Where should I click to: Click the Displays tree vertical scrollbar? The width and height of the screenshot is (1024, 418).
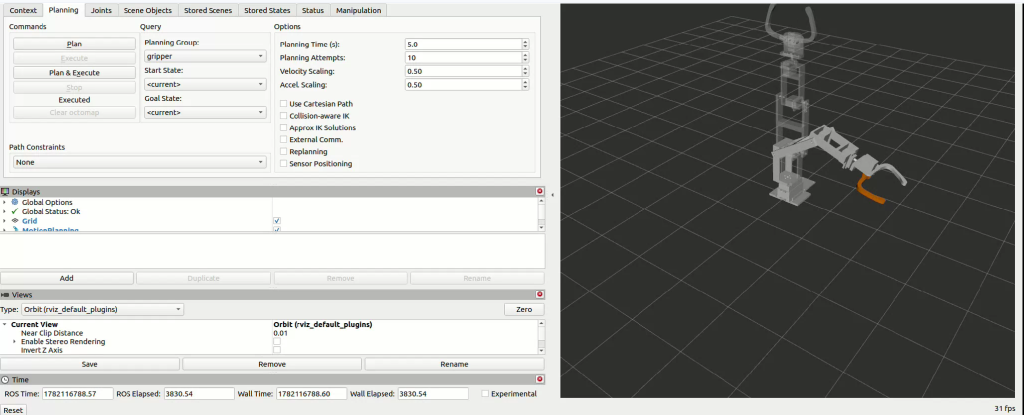(x=541, y=214)
